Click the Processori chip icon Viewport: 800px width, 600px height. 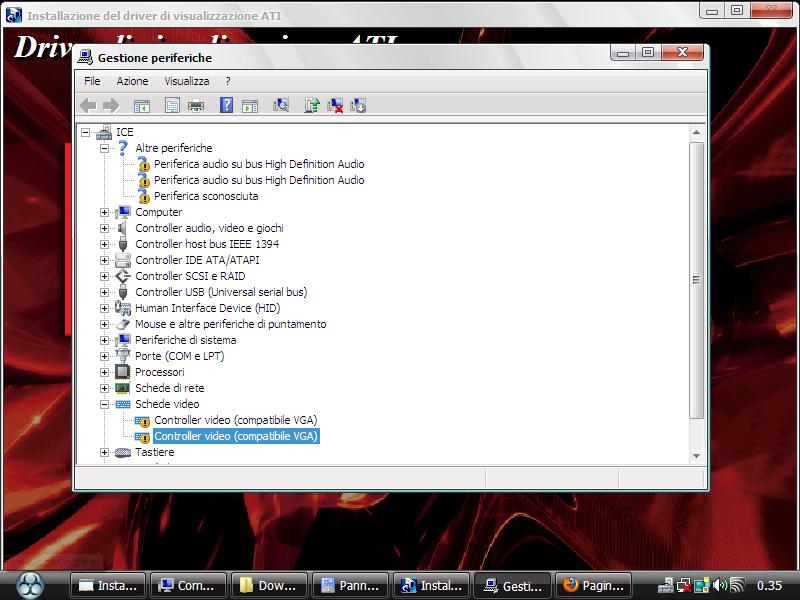click(x=122, y=372)
